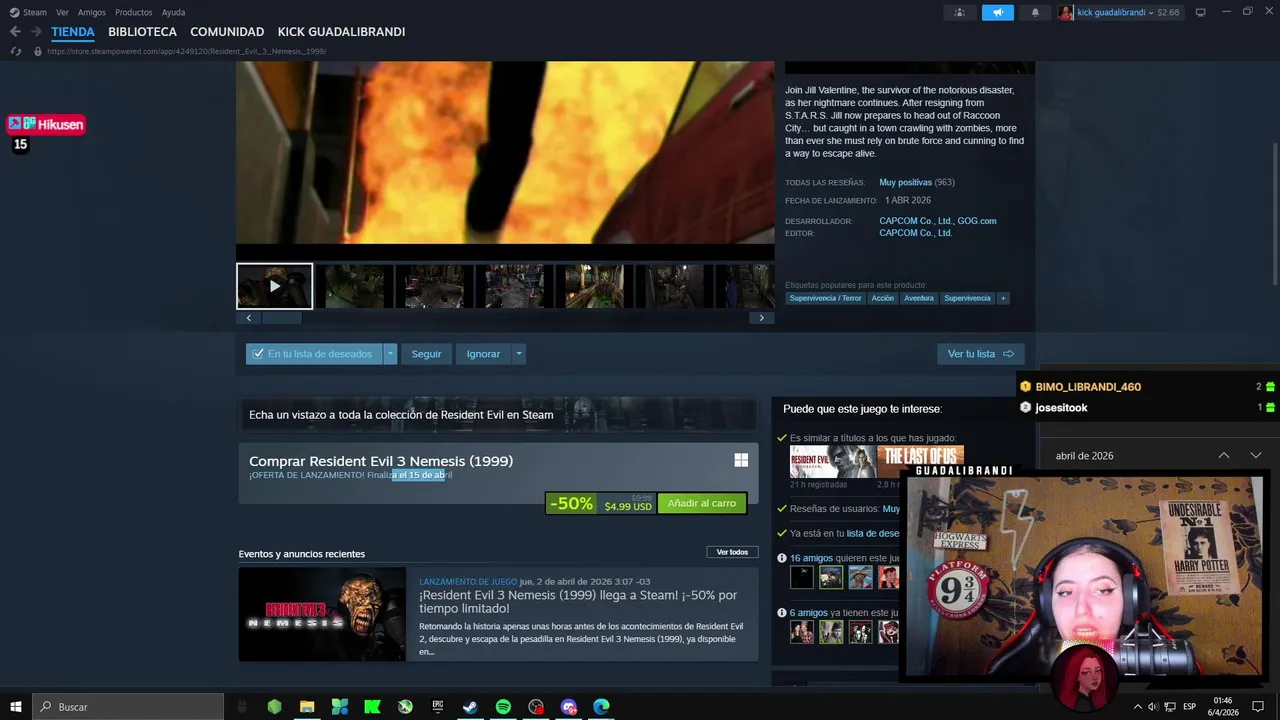The height and width of the screenshot is (720, 1280).
Task: Click the Seguir button
Action: pos(426,354)
